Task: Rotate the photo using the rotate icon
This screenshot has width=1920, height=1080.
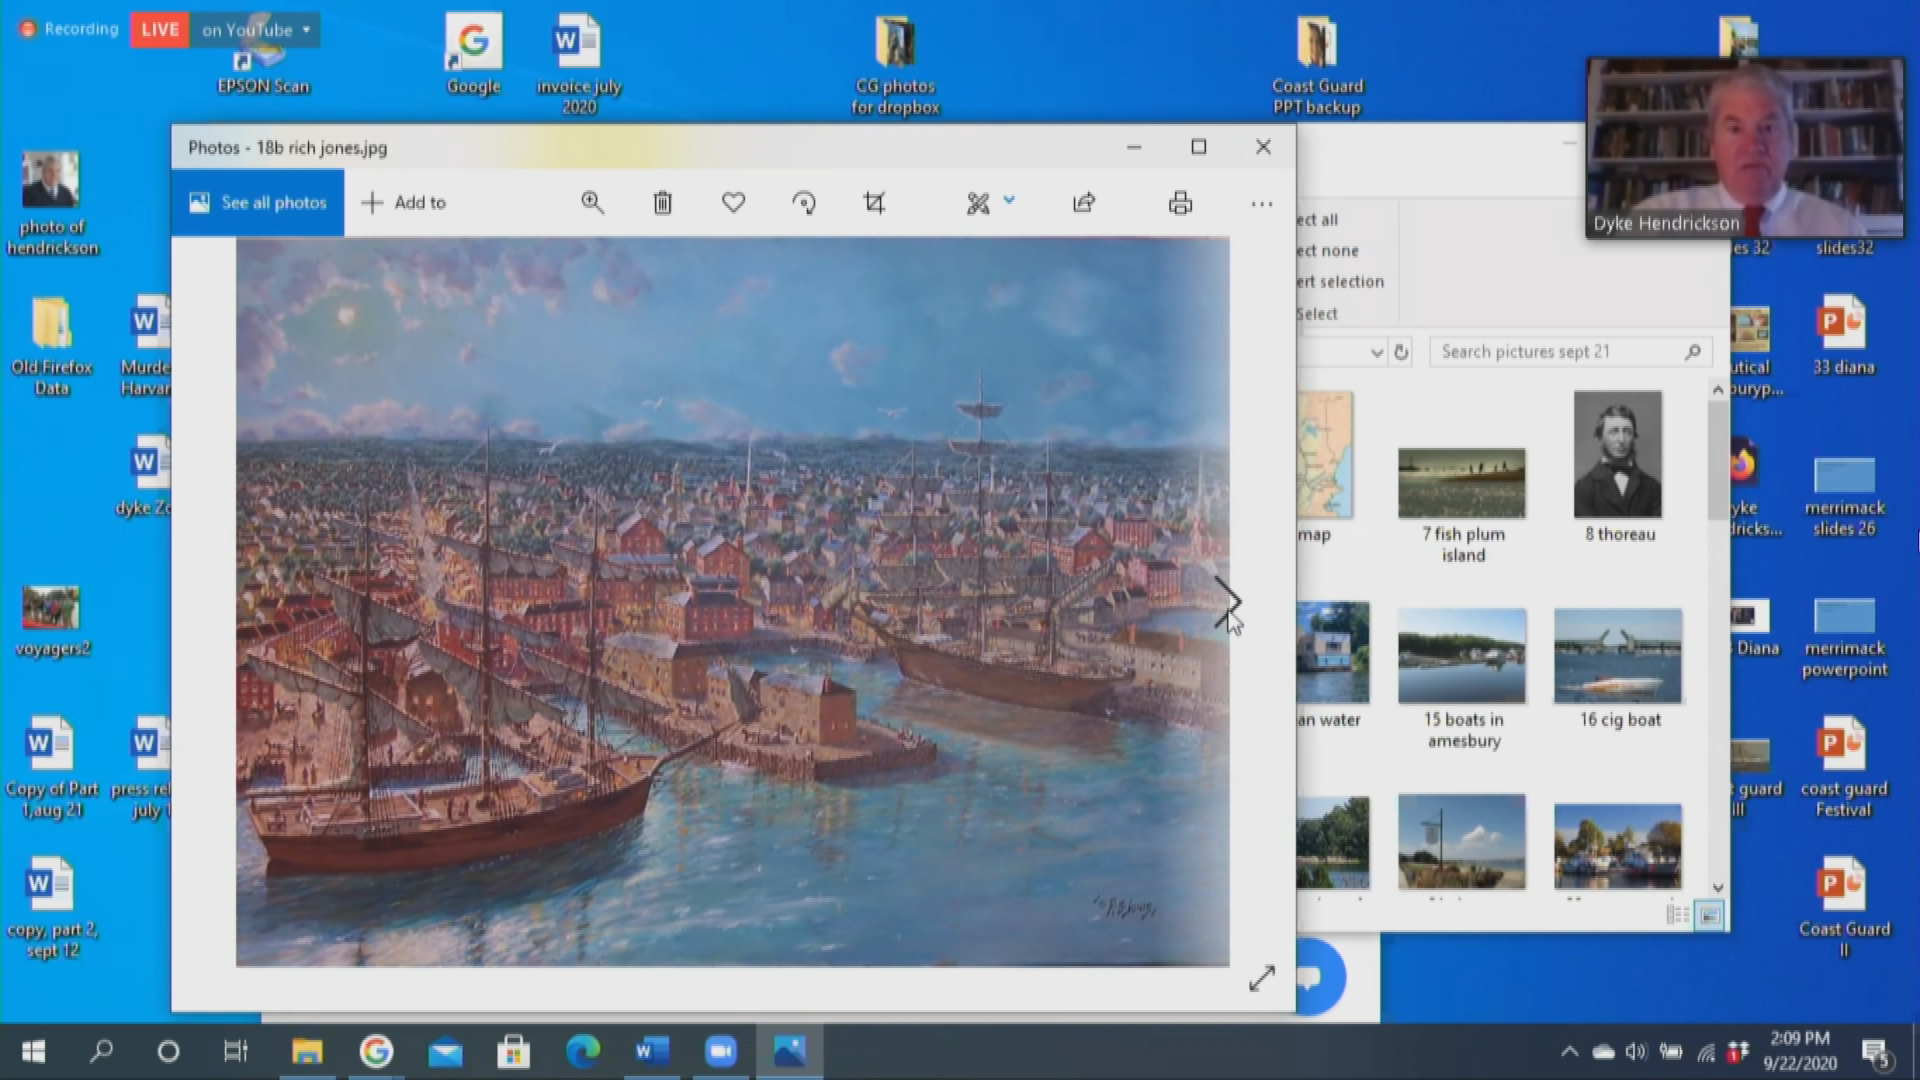Action: click(804, 203)
